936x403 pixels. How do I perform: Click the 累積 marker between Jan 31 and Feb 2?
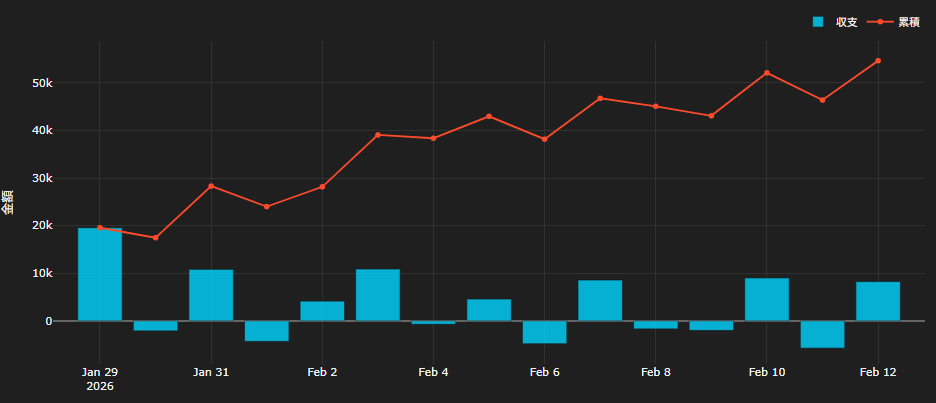point(267,207)
